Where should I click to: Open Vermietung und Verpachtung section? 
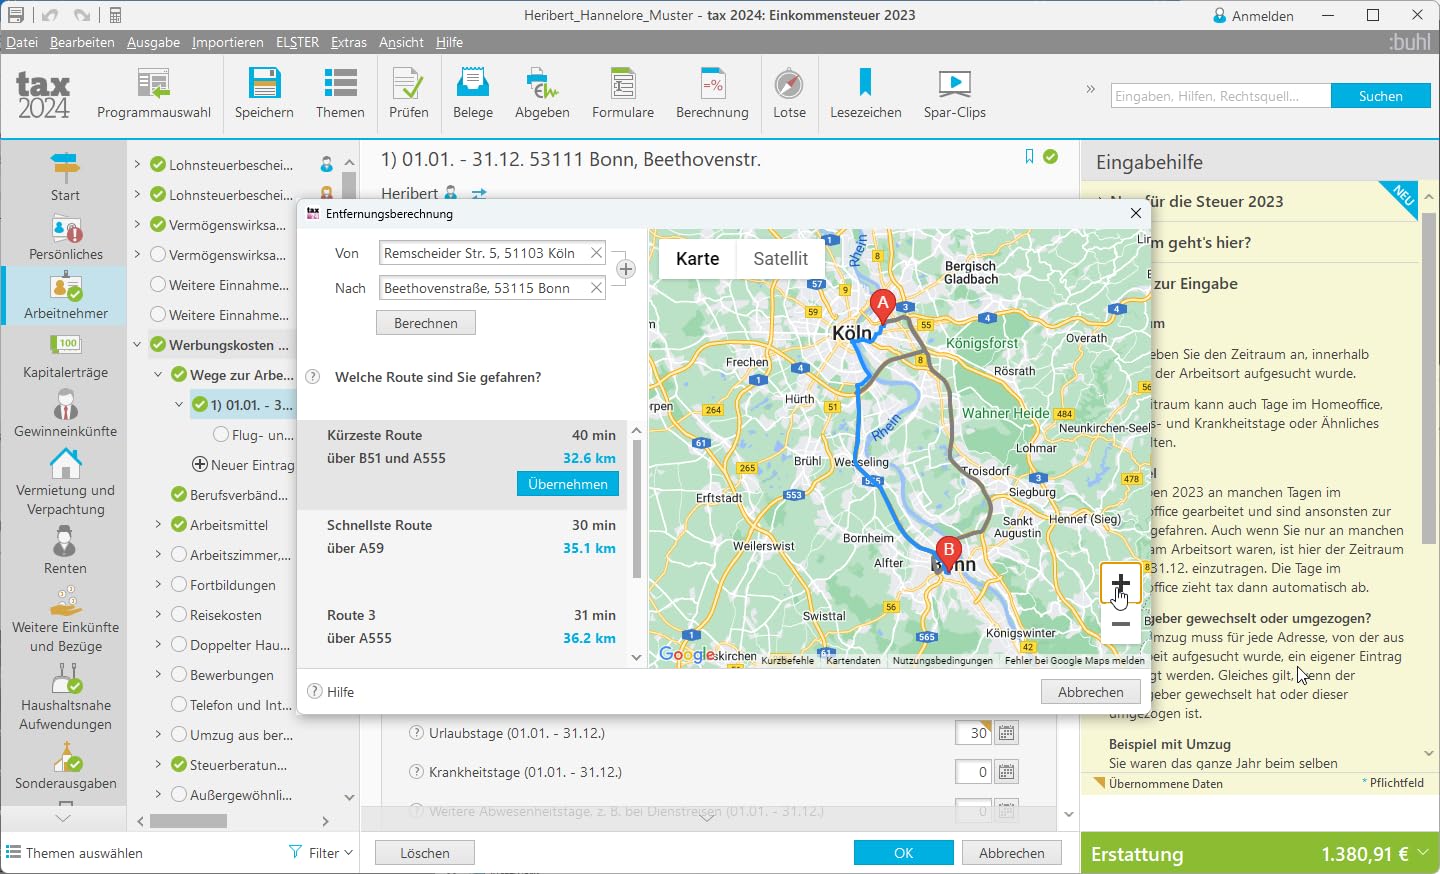tap(66, 483)
